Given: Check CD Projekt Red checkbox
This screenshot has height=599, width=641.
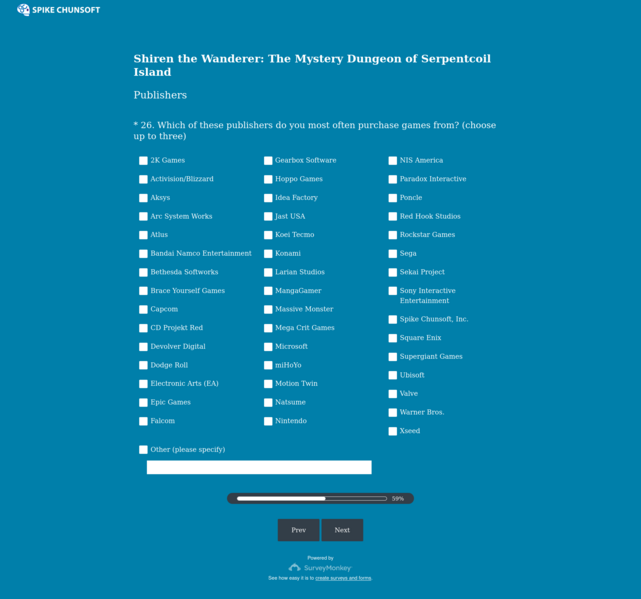Looking at the screenshot, I should pos(143,328).
